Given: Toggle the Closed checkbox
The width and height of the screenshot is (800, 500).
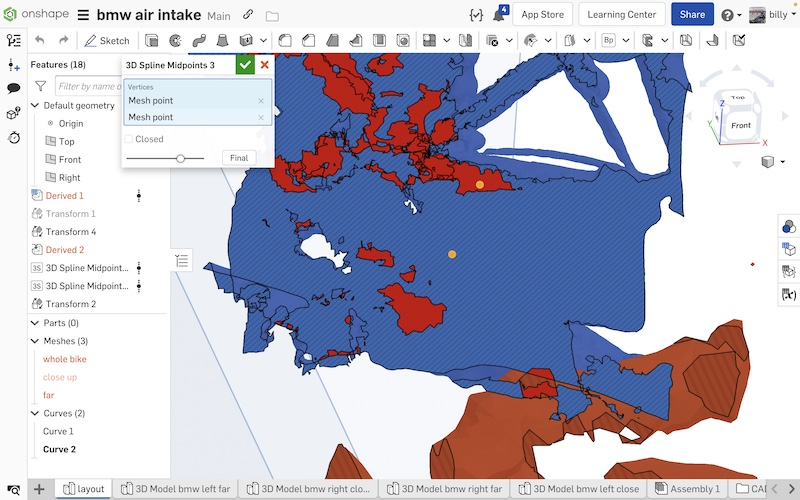Looking at the screenshot, I should pos(129,139).
